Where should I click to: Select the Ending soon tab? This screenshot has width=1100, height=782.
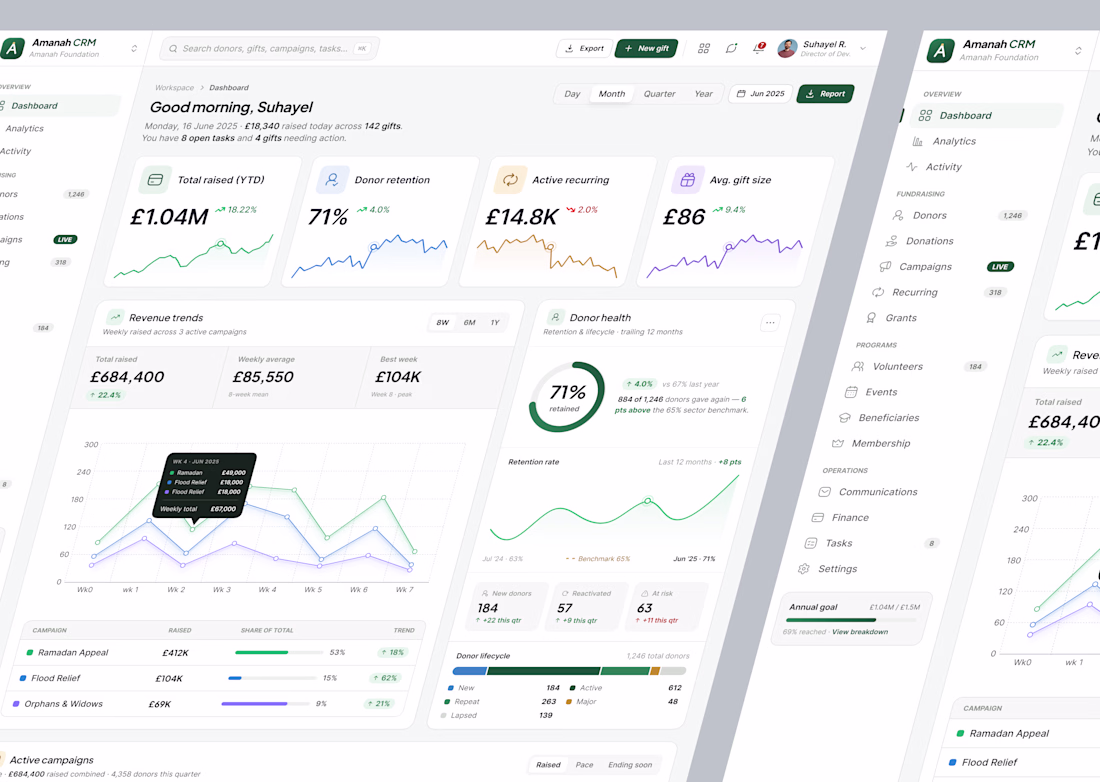pyautogui.click(x=630, y=764)
